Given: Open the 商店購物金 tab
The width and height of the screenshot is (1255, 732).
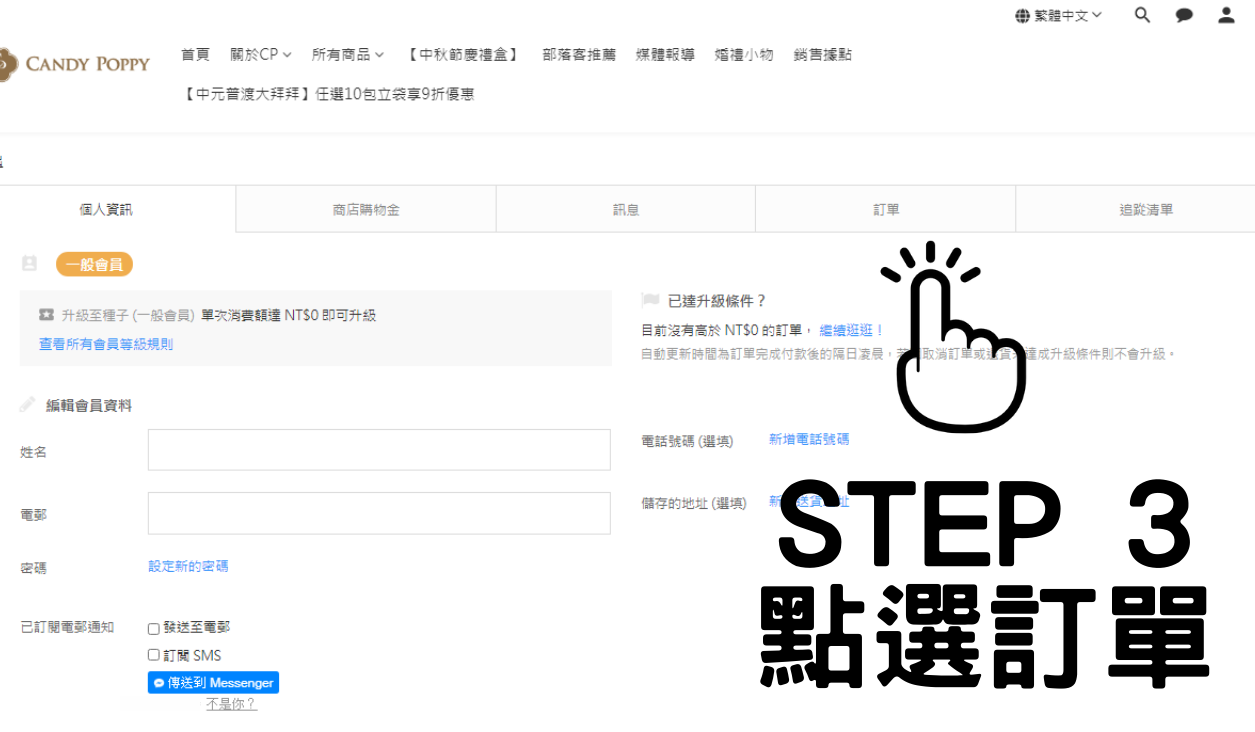Looking at the screenshot, I should coord(366,209).
